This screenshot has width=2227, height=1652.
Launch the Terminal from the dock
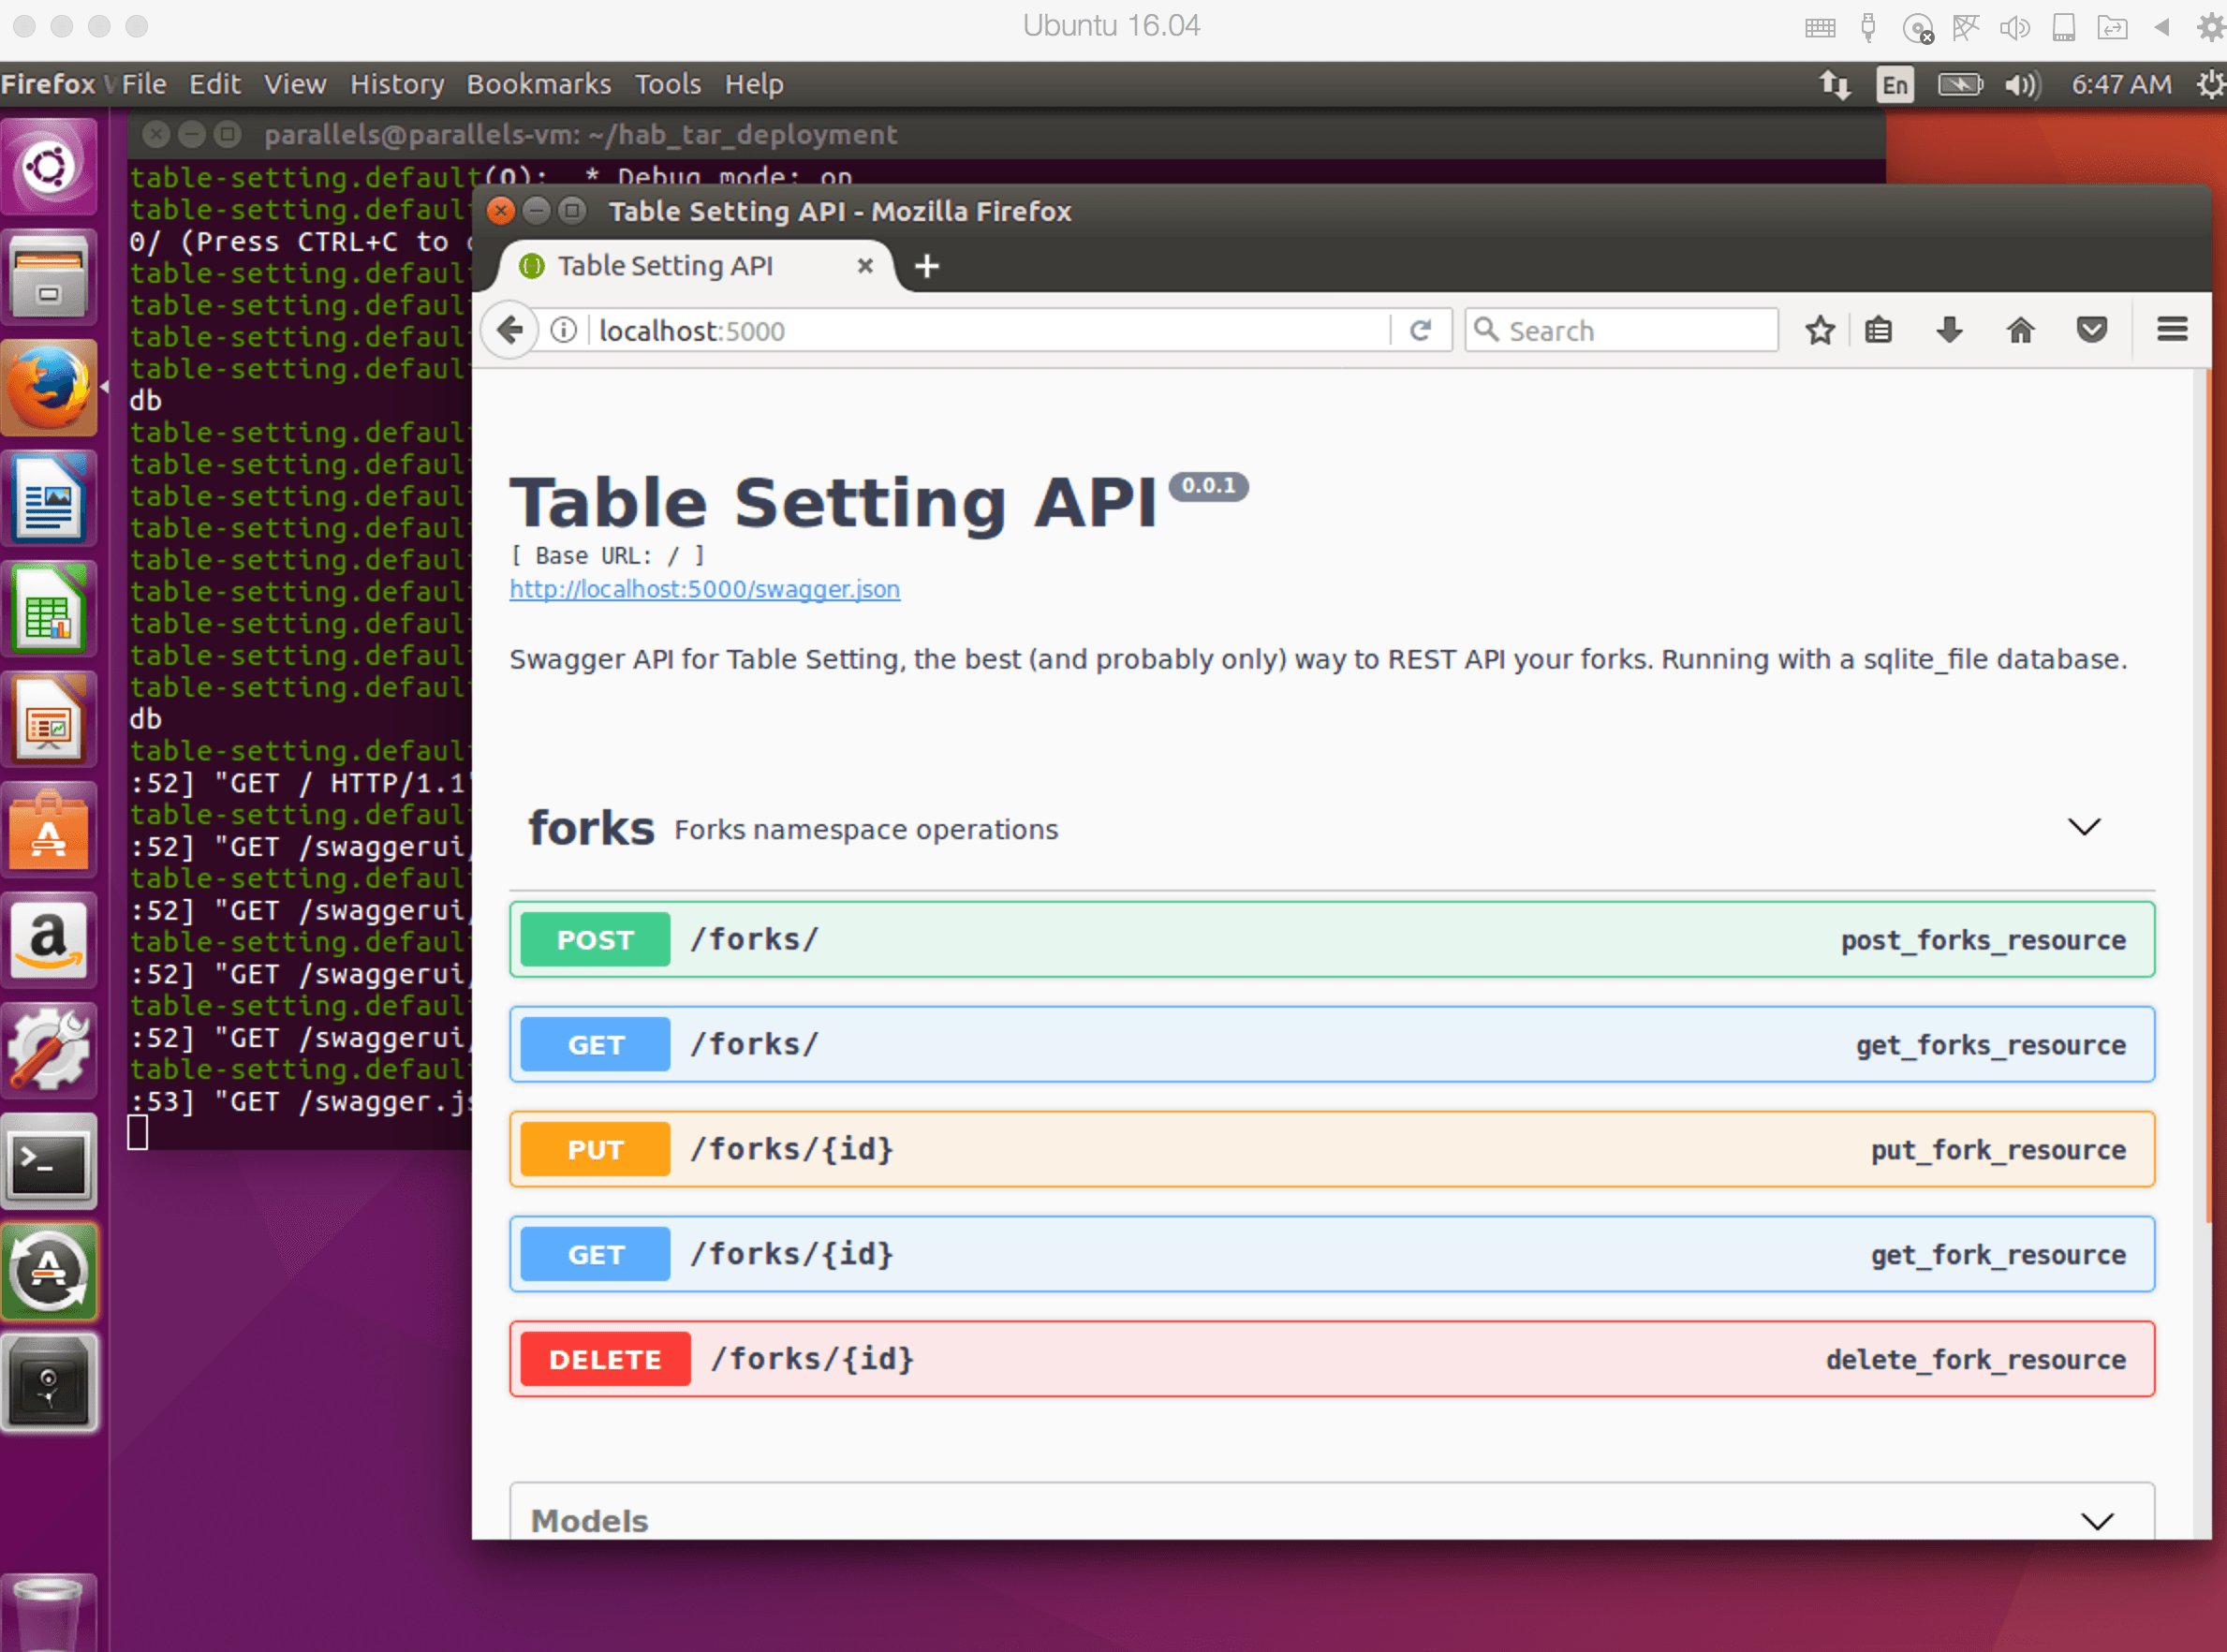pyautogui.click(x=50, y=1162)
